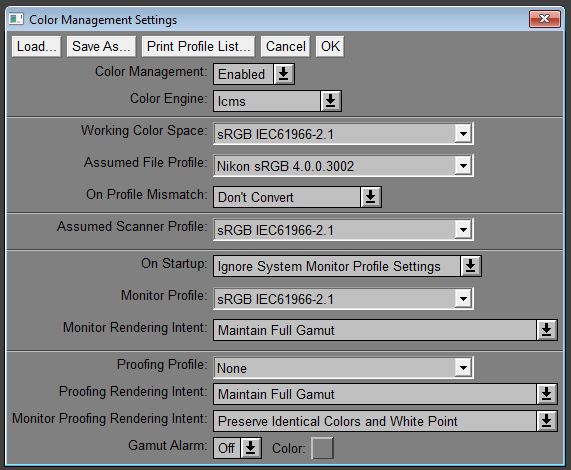Expand Assumed Scanner Profile combo arrow
The height and width of the screenshot is (470, 571).
pyautogui.click(x=463, y=230)
